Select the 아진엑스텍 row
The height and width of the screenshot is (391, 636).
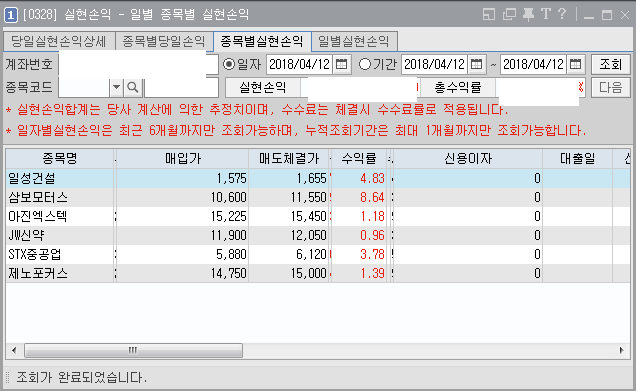point(318,217)
